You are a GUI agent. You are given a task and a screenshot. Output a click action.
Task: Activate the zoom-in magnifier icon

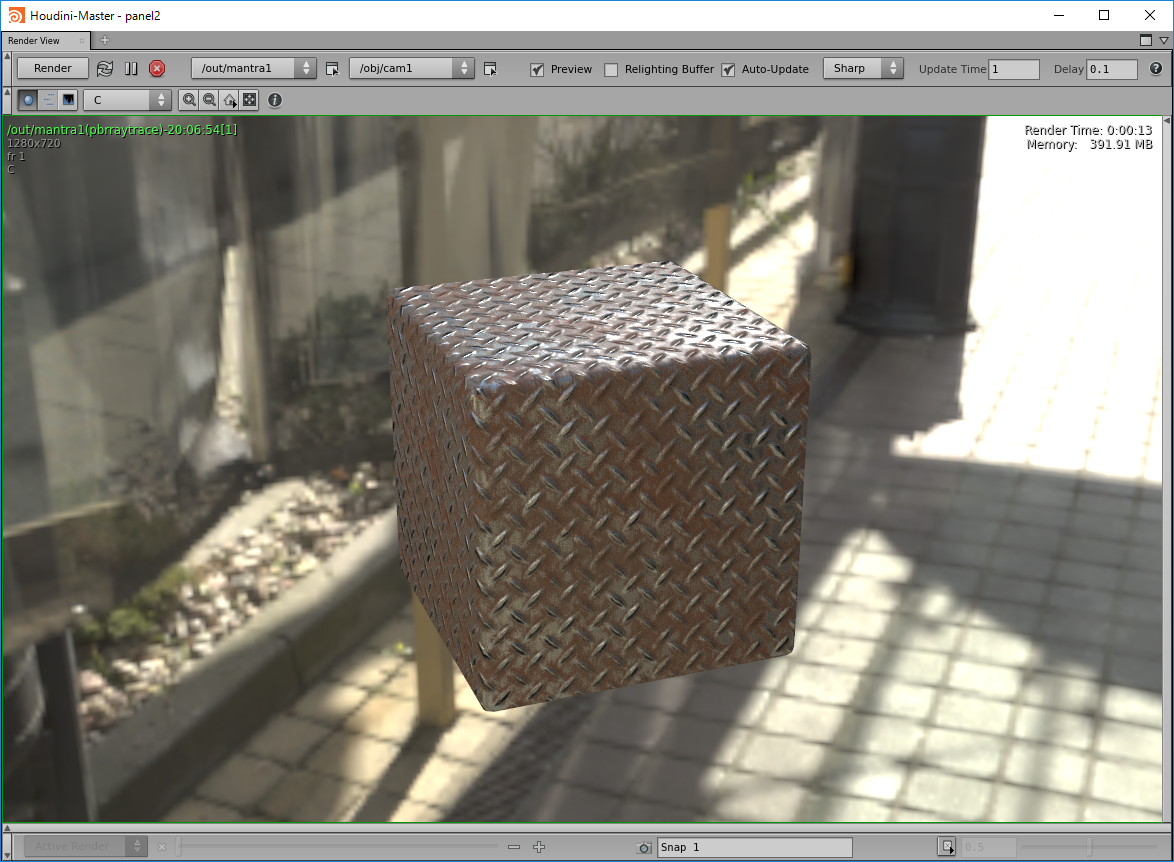point(189,100)
